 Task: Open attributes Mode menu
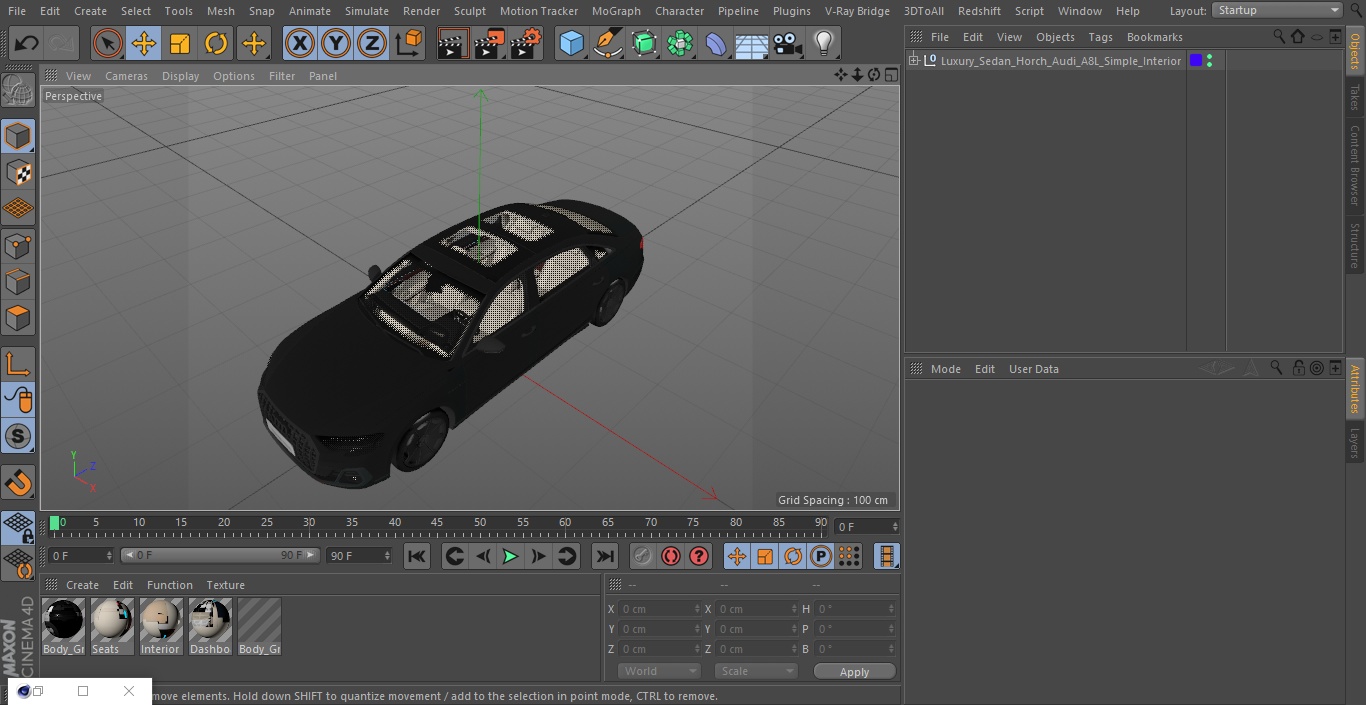tap(945, 369)
